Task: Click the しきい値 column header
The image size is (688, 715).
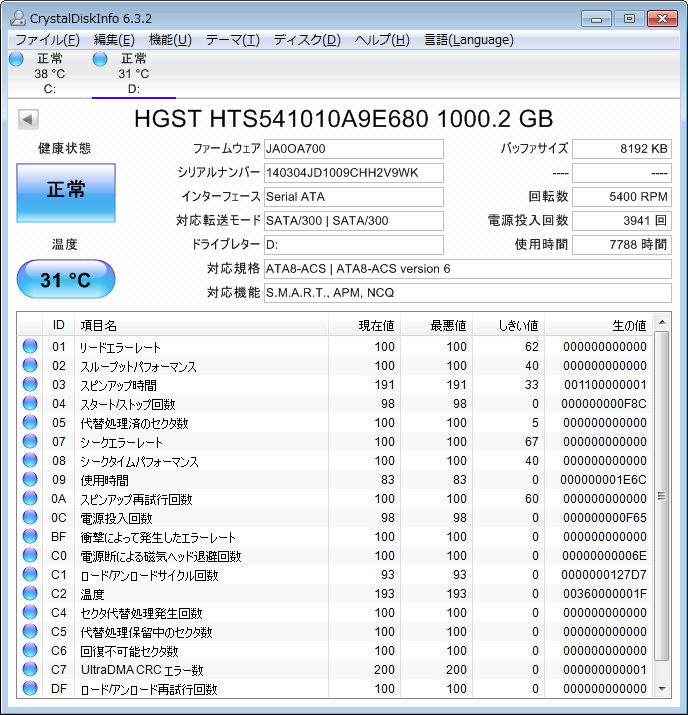Action: (509, 325)
